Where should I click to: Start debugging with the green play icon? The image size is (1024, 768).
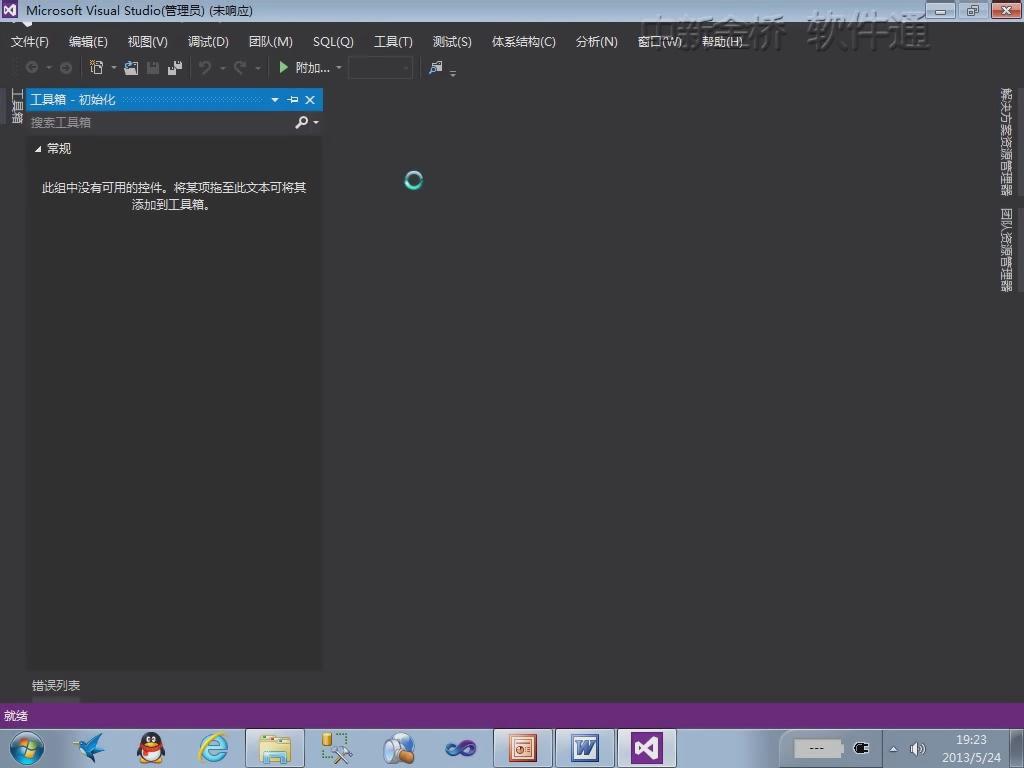pyautogui.click(x=283, y=67)
